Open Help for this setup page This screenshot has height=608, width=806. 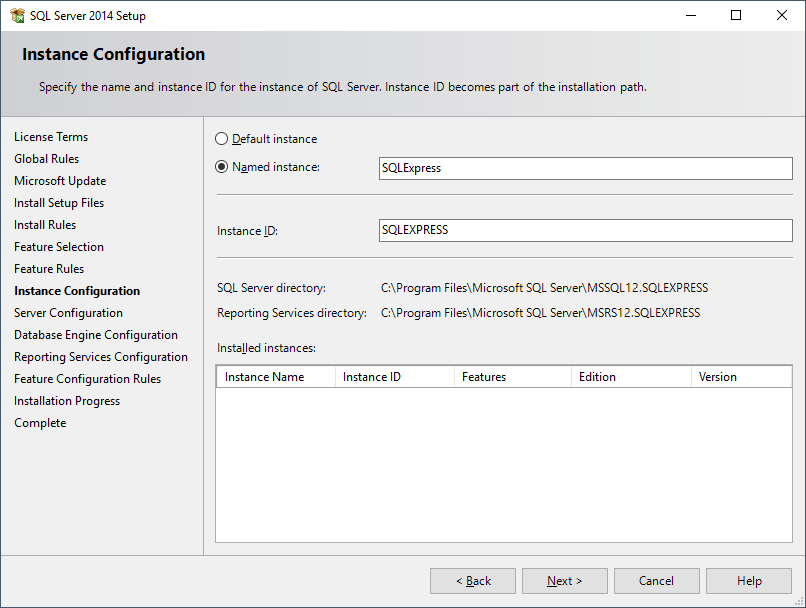coord(749,581)
